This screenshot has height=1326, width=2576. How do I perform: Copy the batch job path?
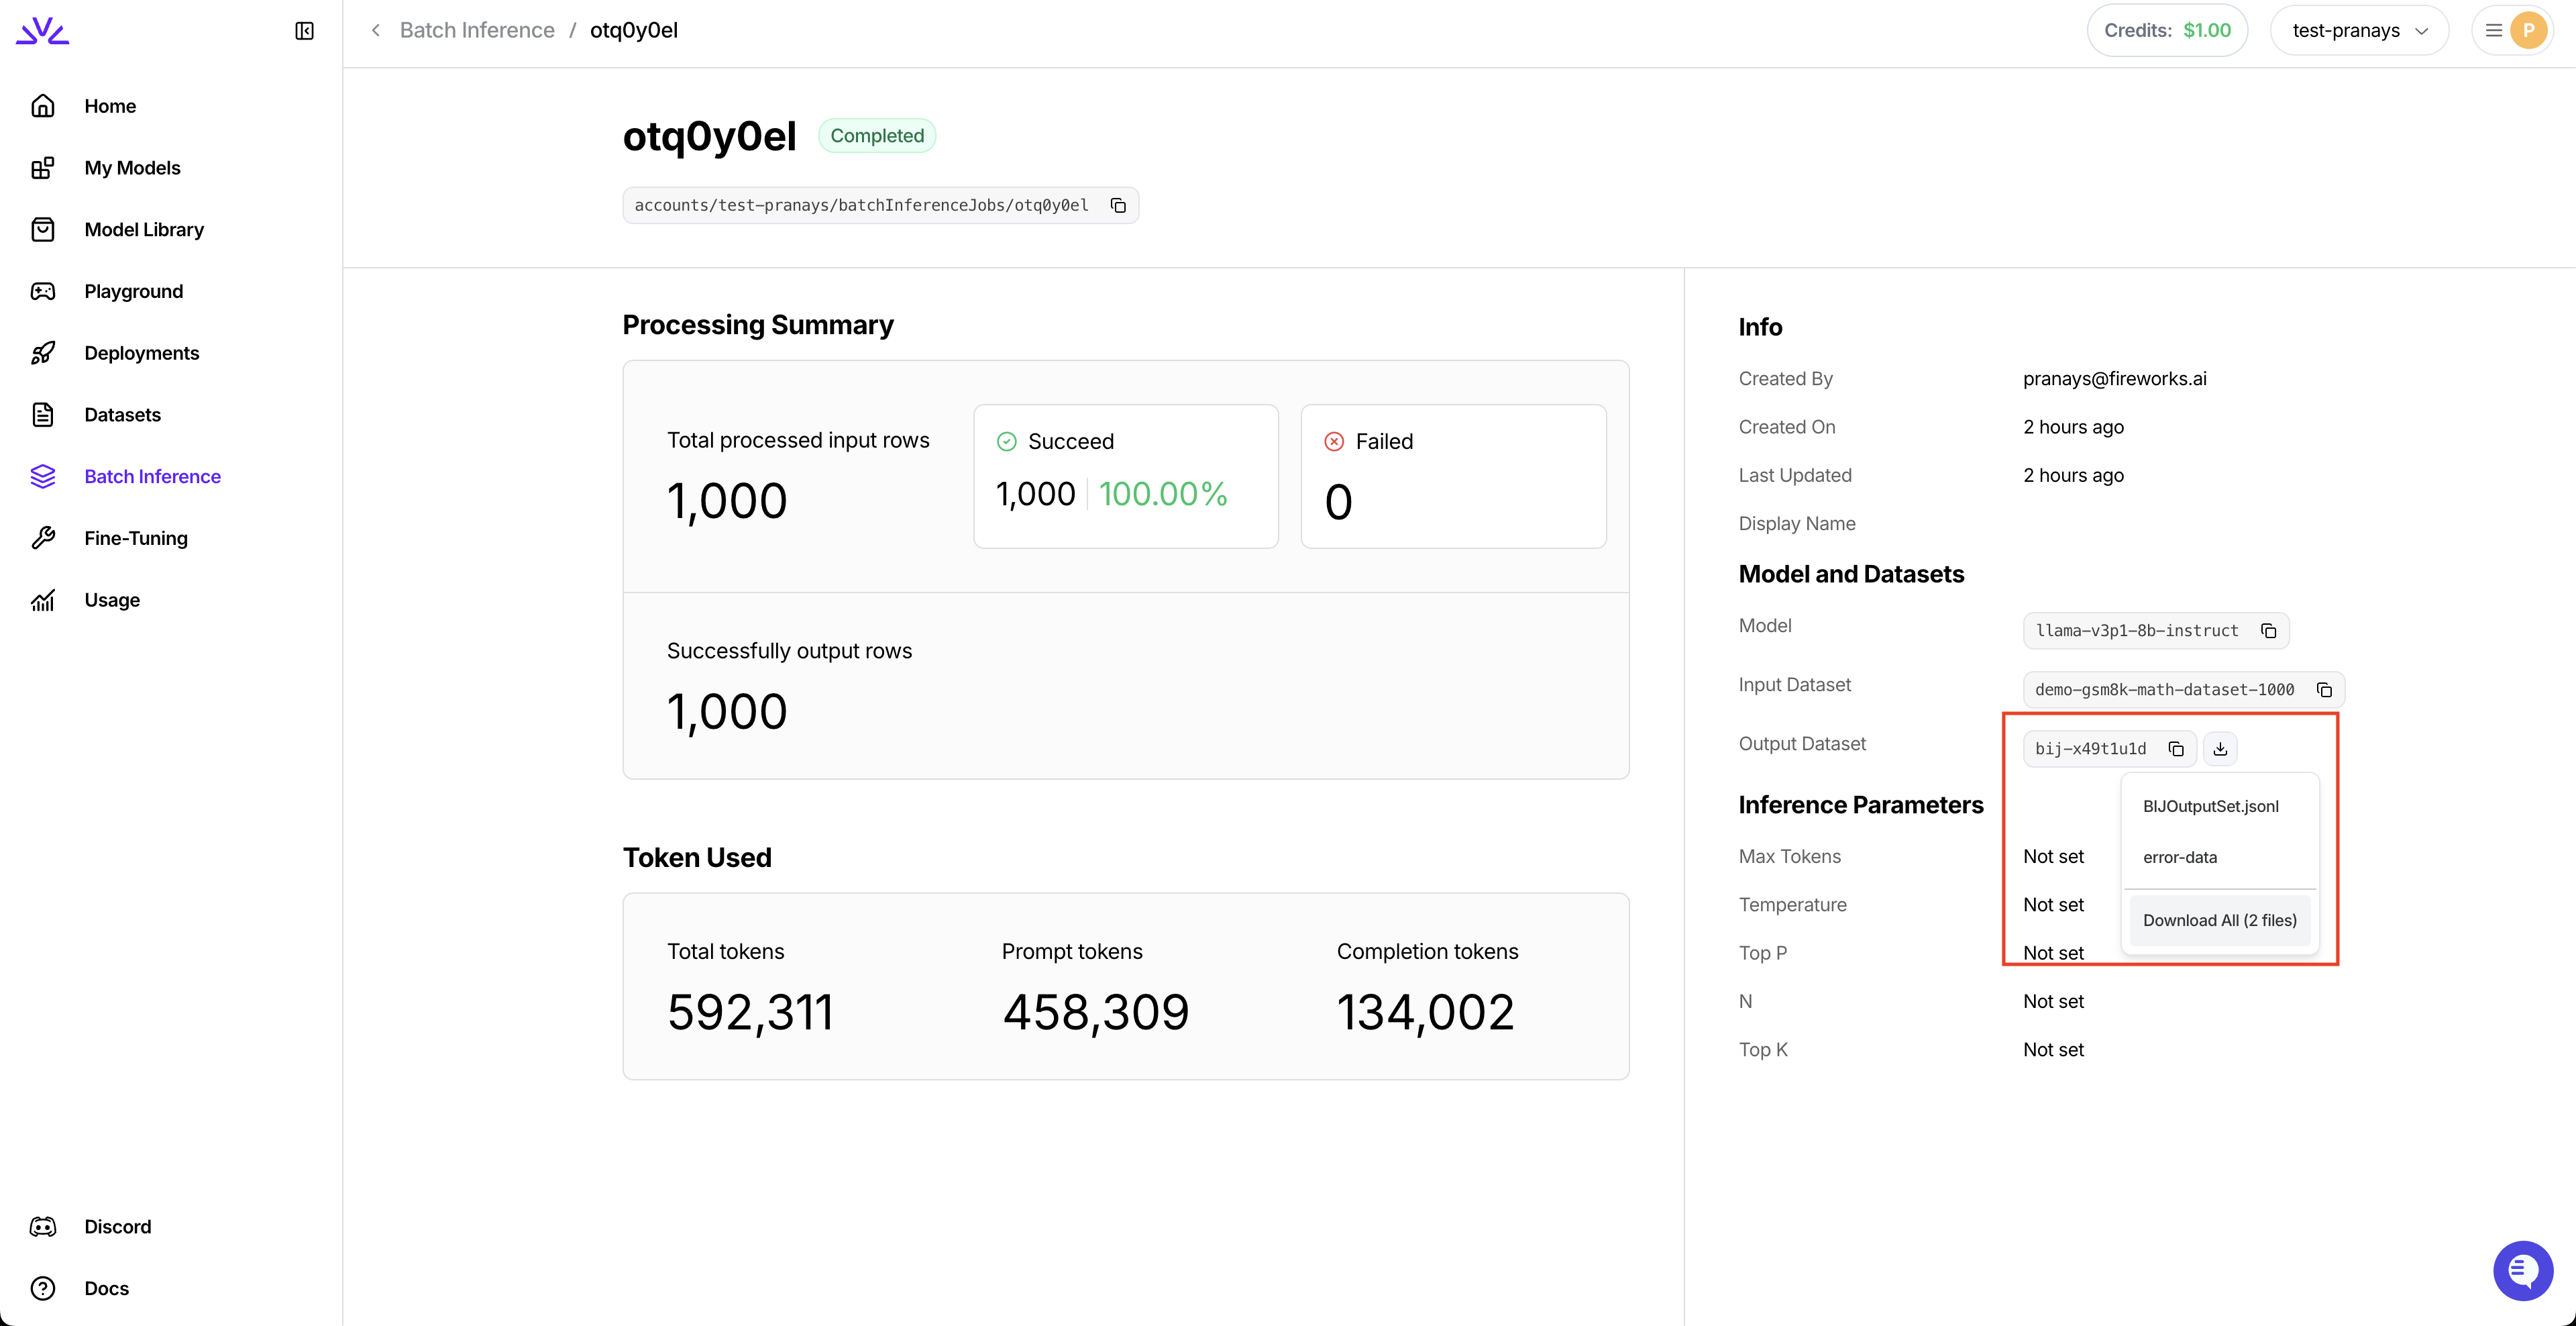(x=1118, y=206)
